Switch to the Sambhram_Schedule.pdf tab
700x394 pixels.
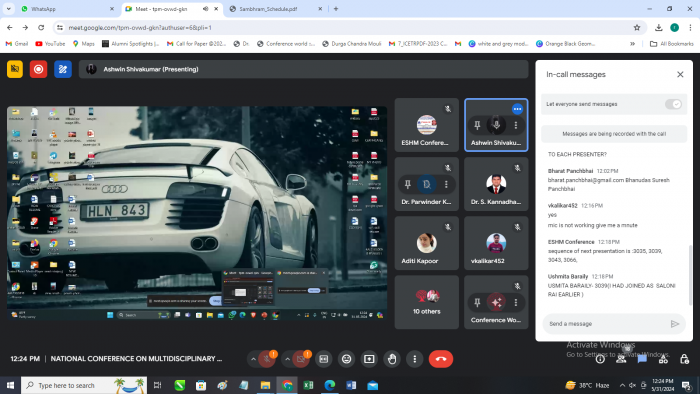[x=276, y=9]
